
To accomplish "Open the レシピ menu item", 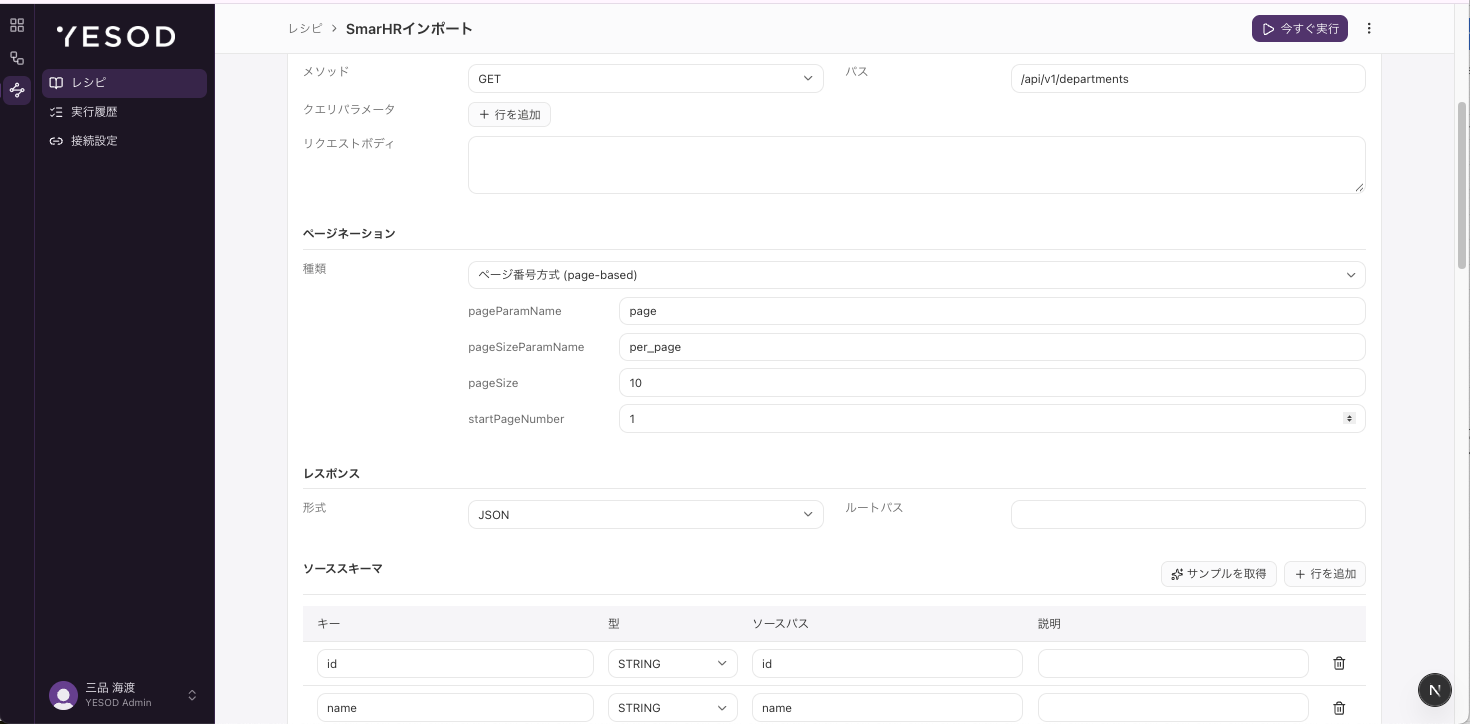I will pos(124,83).
